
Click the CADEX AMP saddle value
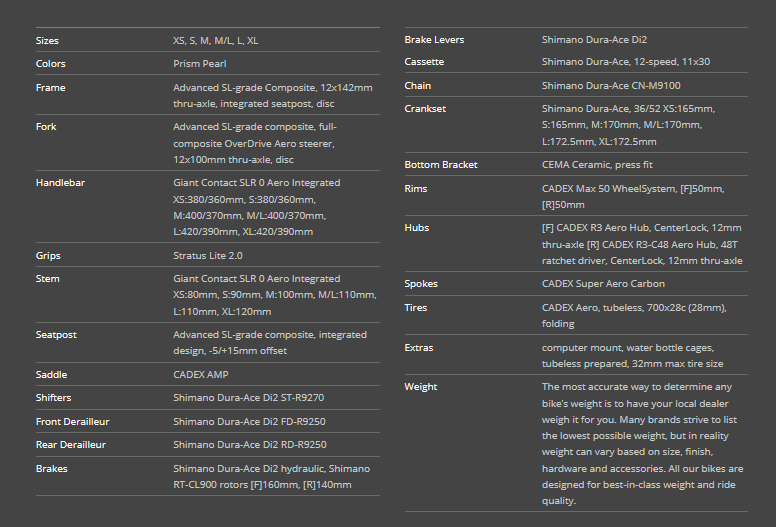[201, 375]
